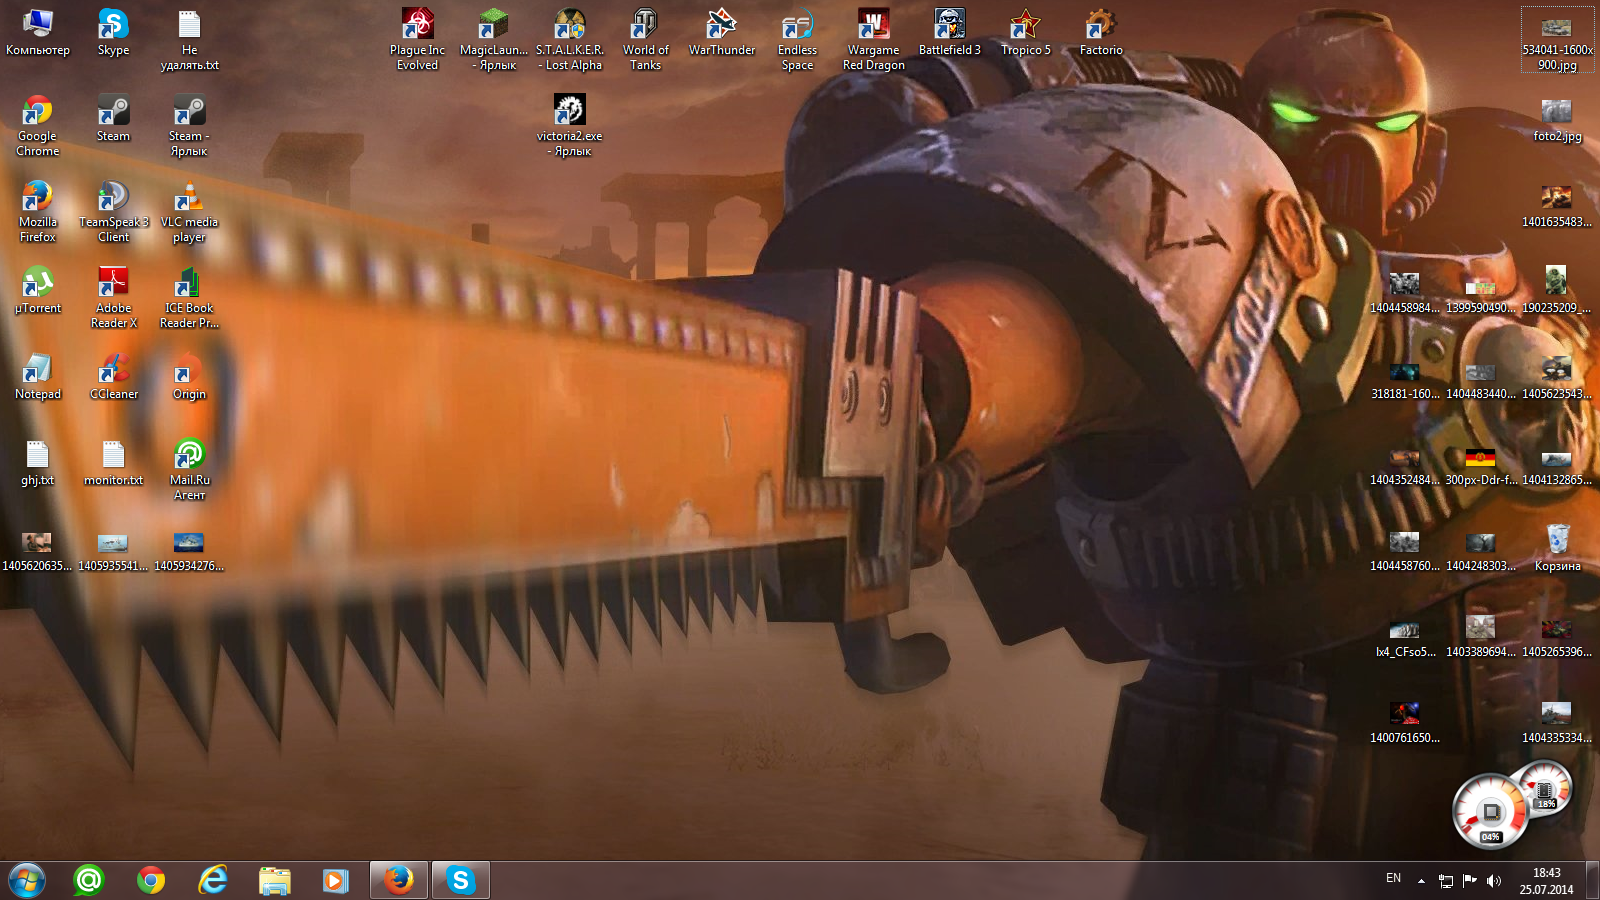Open Windows Explorer from the taskbar
Screen dimensions: 1600x900
coord(274,880)
